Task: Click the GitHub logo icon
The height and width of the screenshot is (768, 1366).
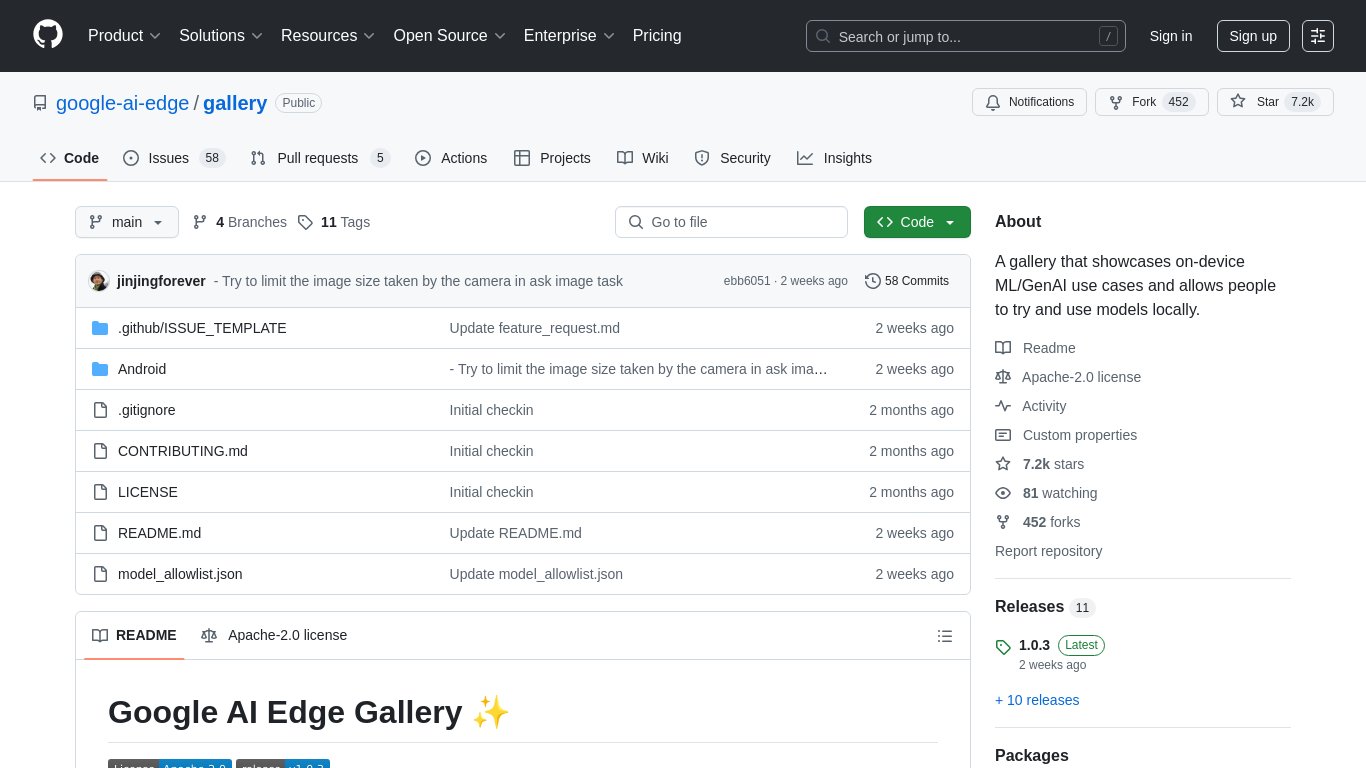Action: point(48,35)
